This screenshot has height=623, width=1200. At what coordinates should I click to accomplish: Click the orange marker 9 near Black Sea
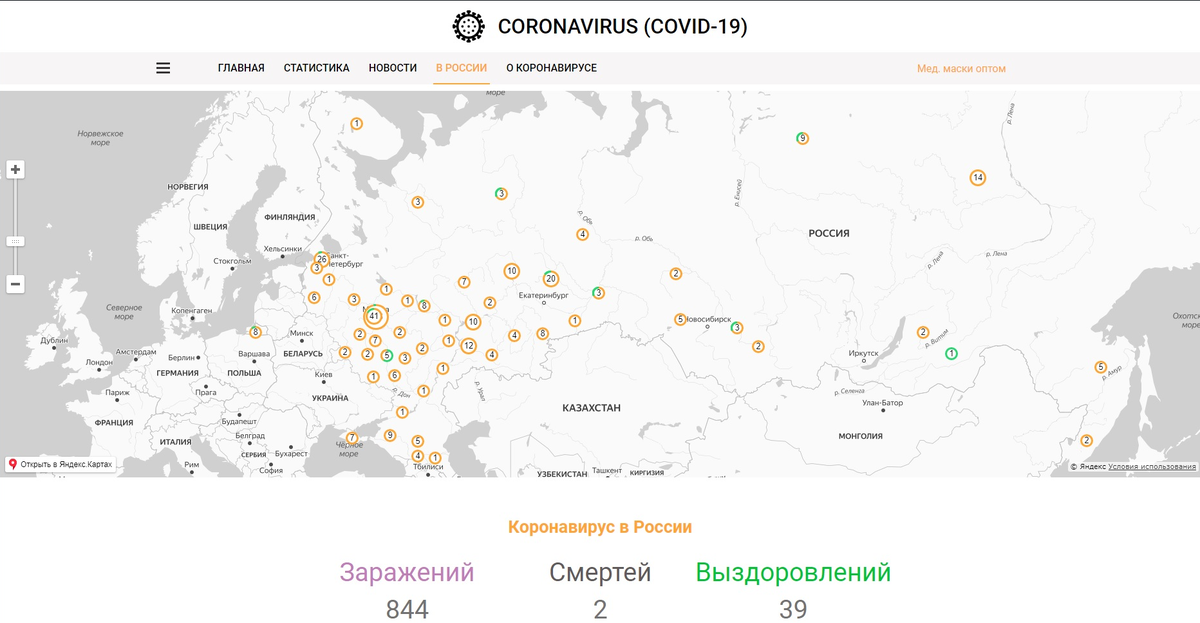pos(390,436)
